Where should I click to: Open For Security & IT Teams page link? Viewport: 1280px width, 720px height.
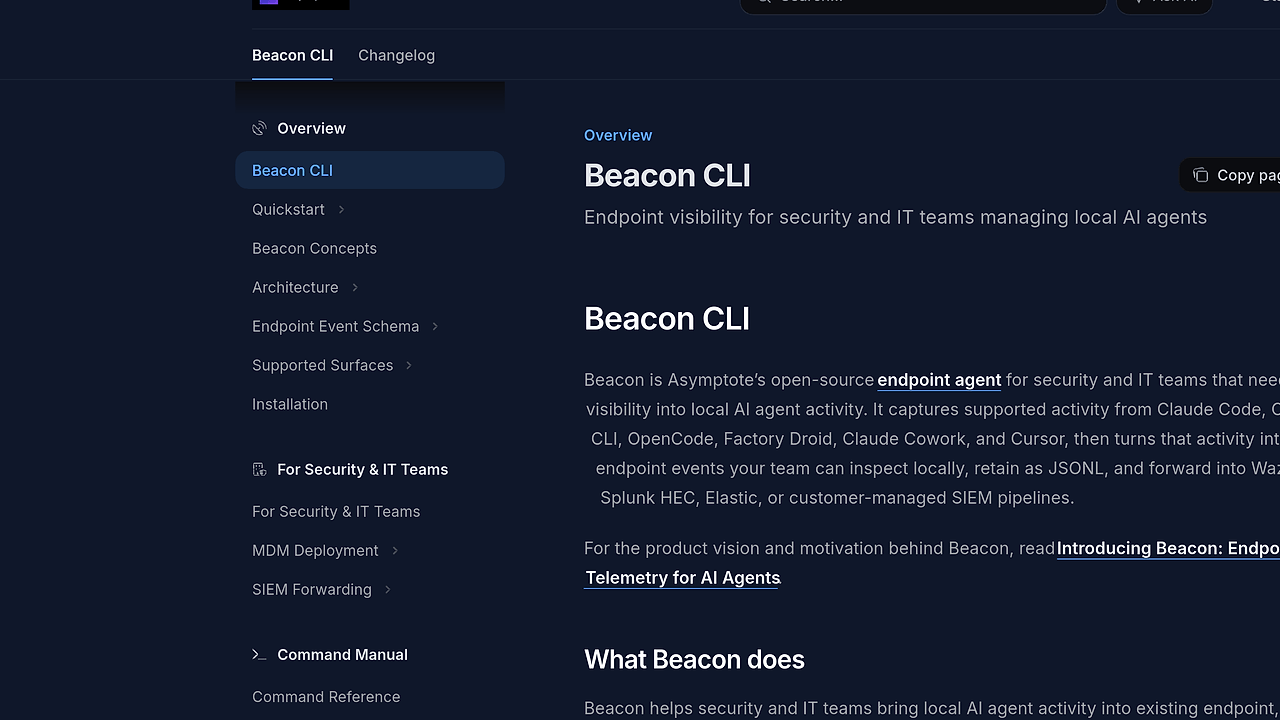[336, 511]
